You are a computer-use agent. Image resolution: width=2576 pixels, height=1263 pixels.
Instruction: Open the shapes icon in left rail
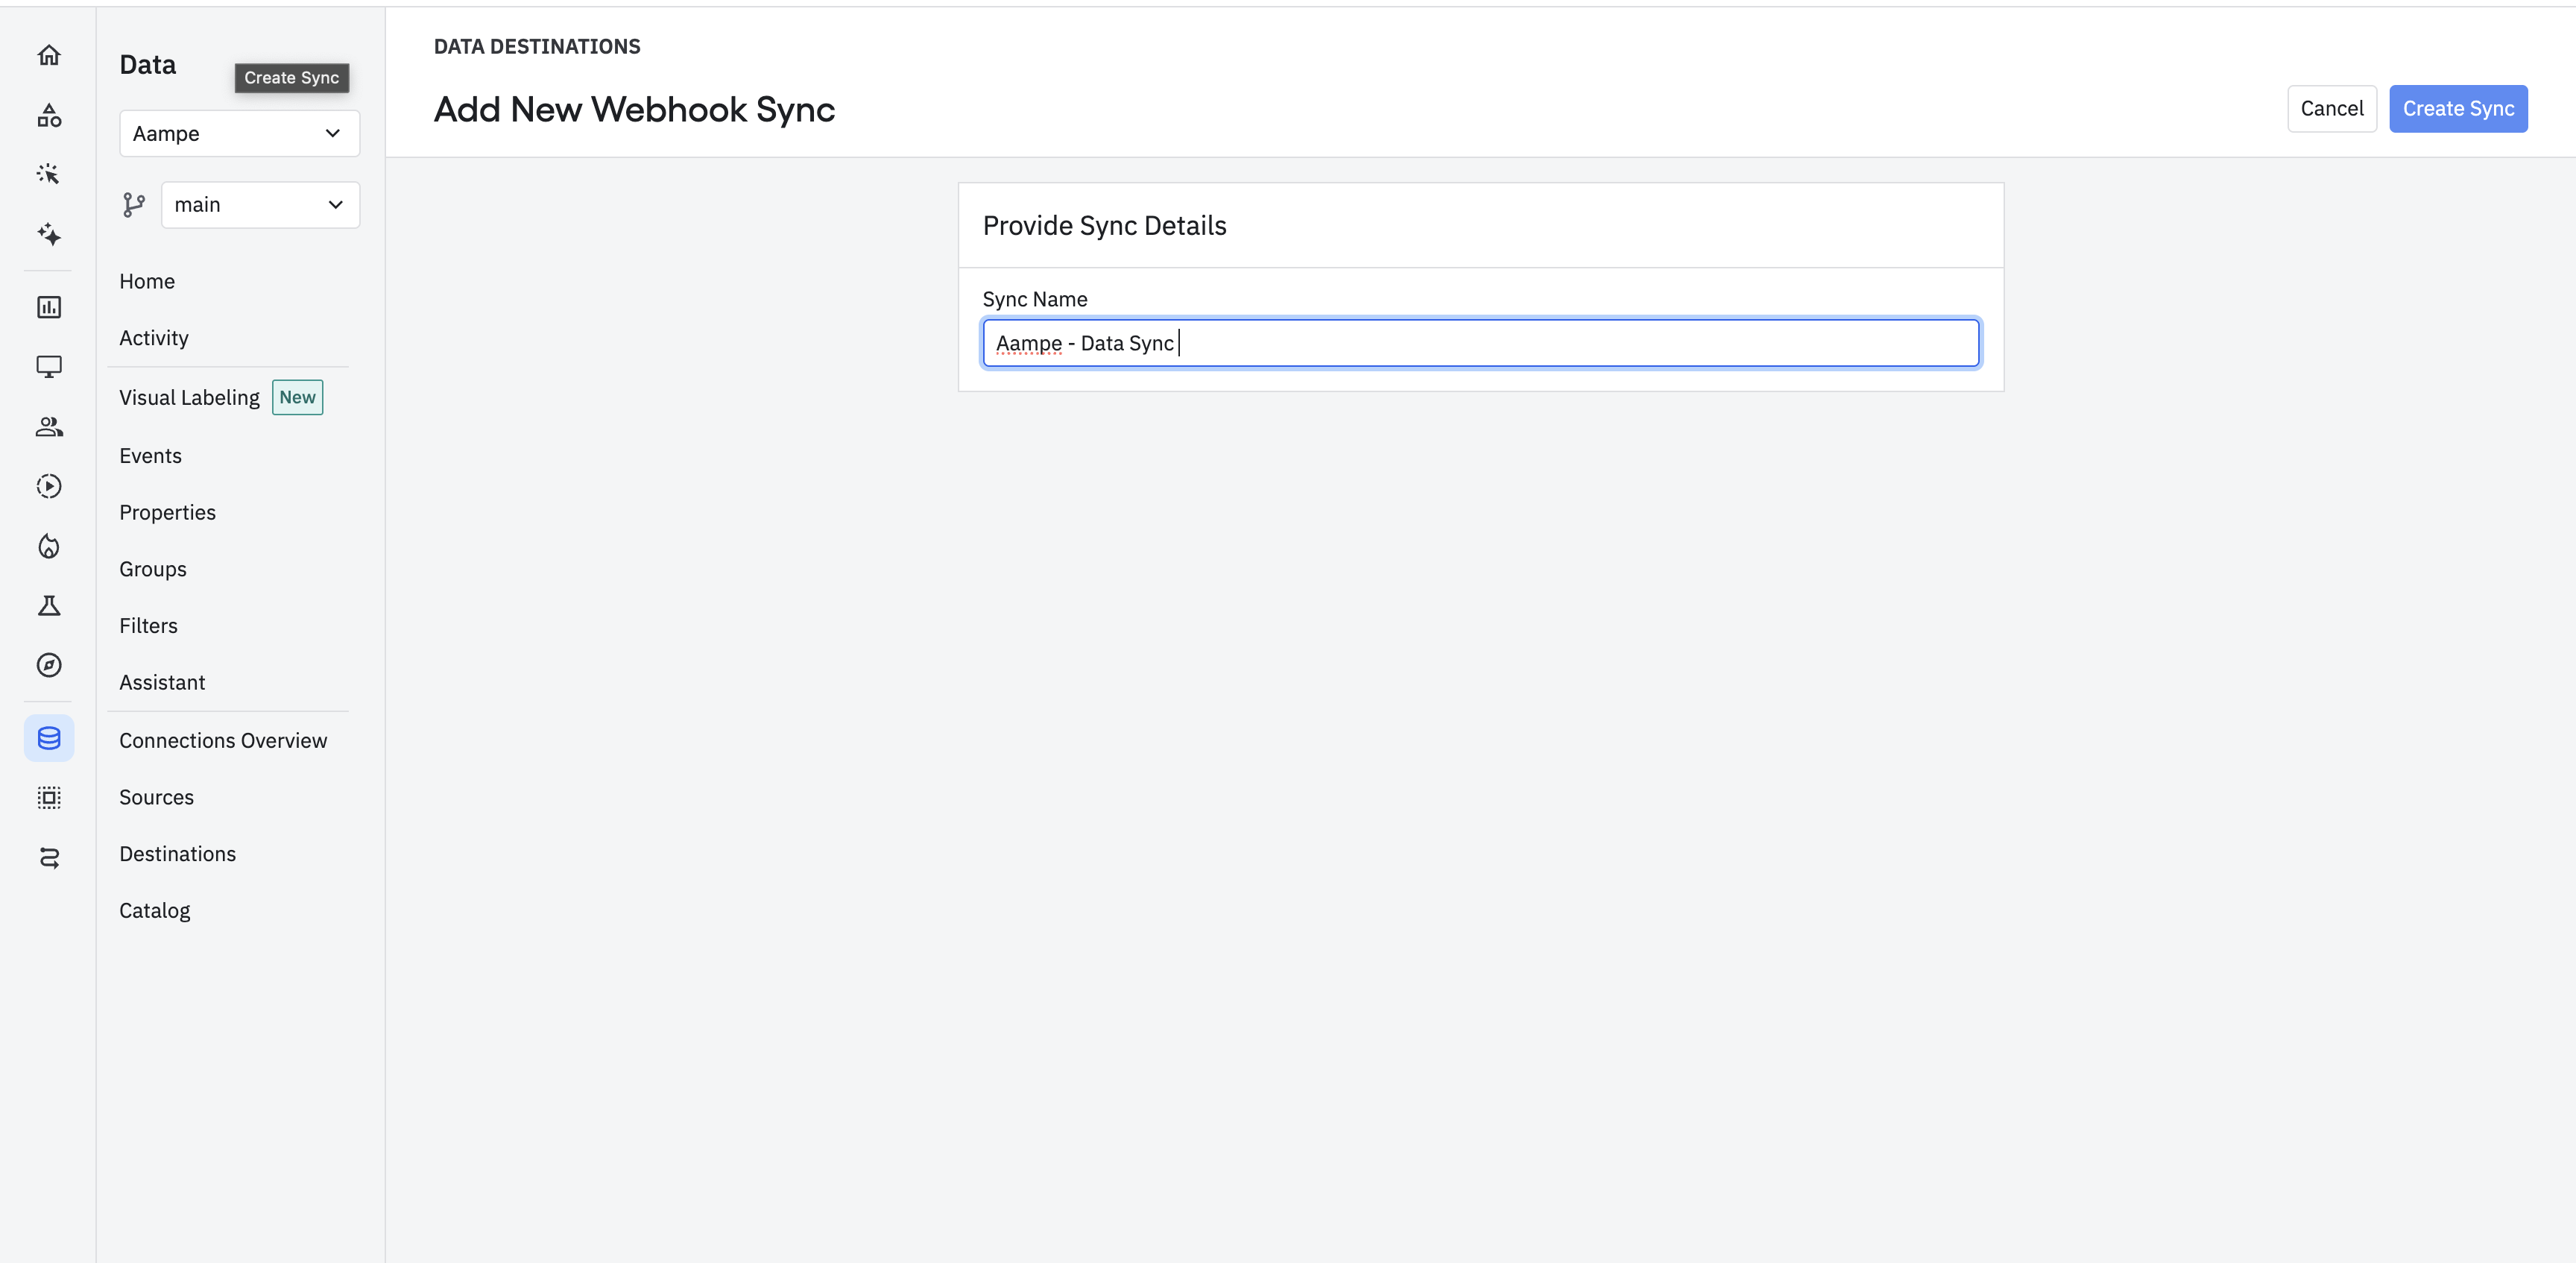(49, 115)
